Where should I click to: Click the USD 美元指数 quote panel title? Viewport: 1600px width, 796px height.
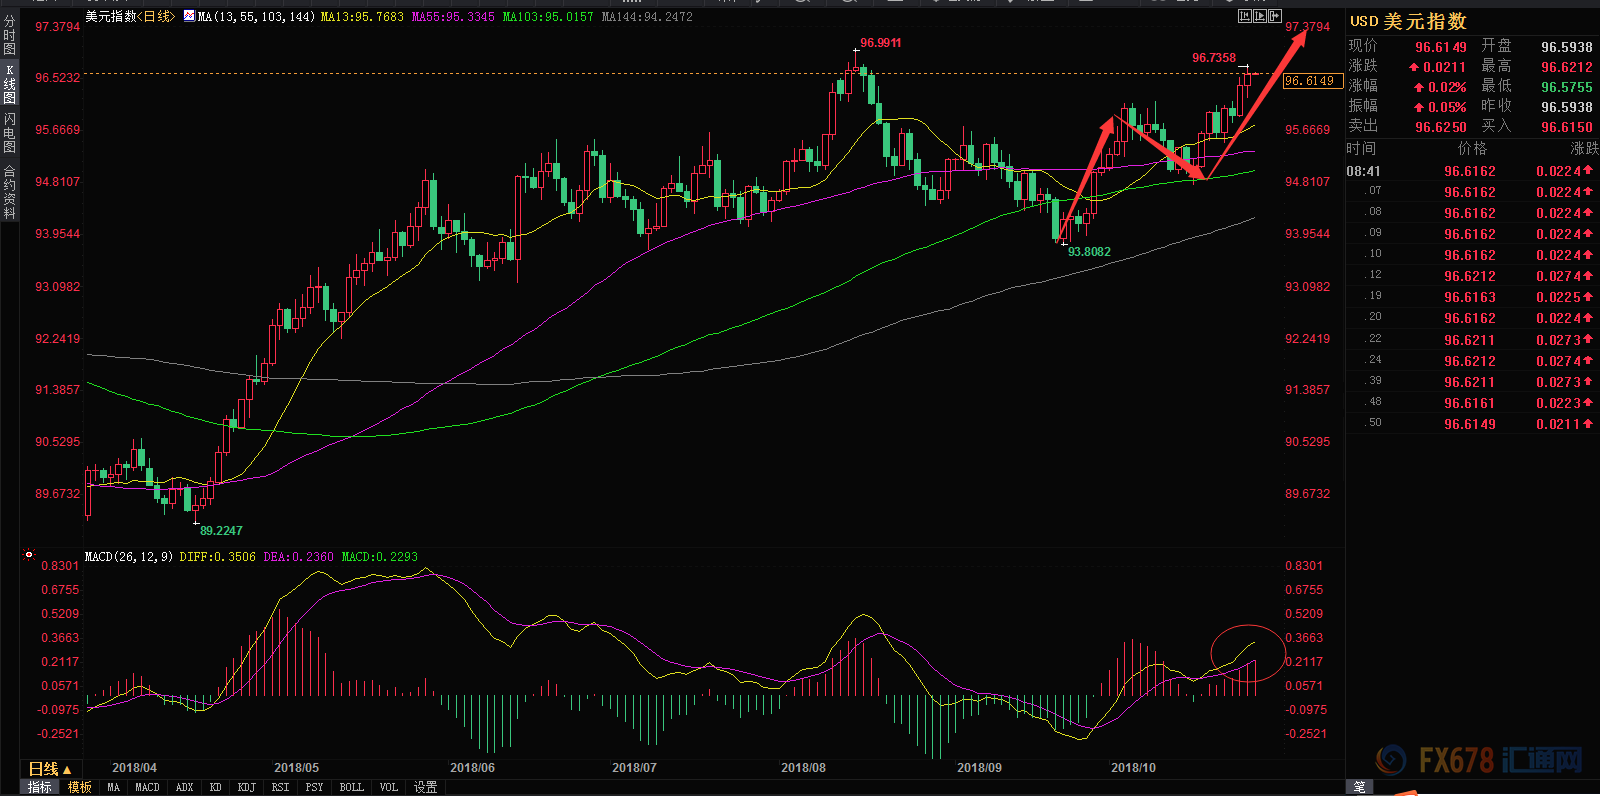(1408, 21)
